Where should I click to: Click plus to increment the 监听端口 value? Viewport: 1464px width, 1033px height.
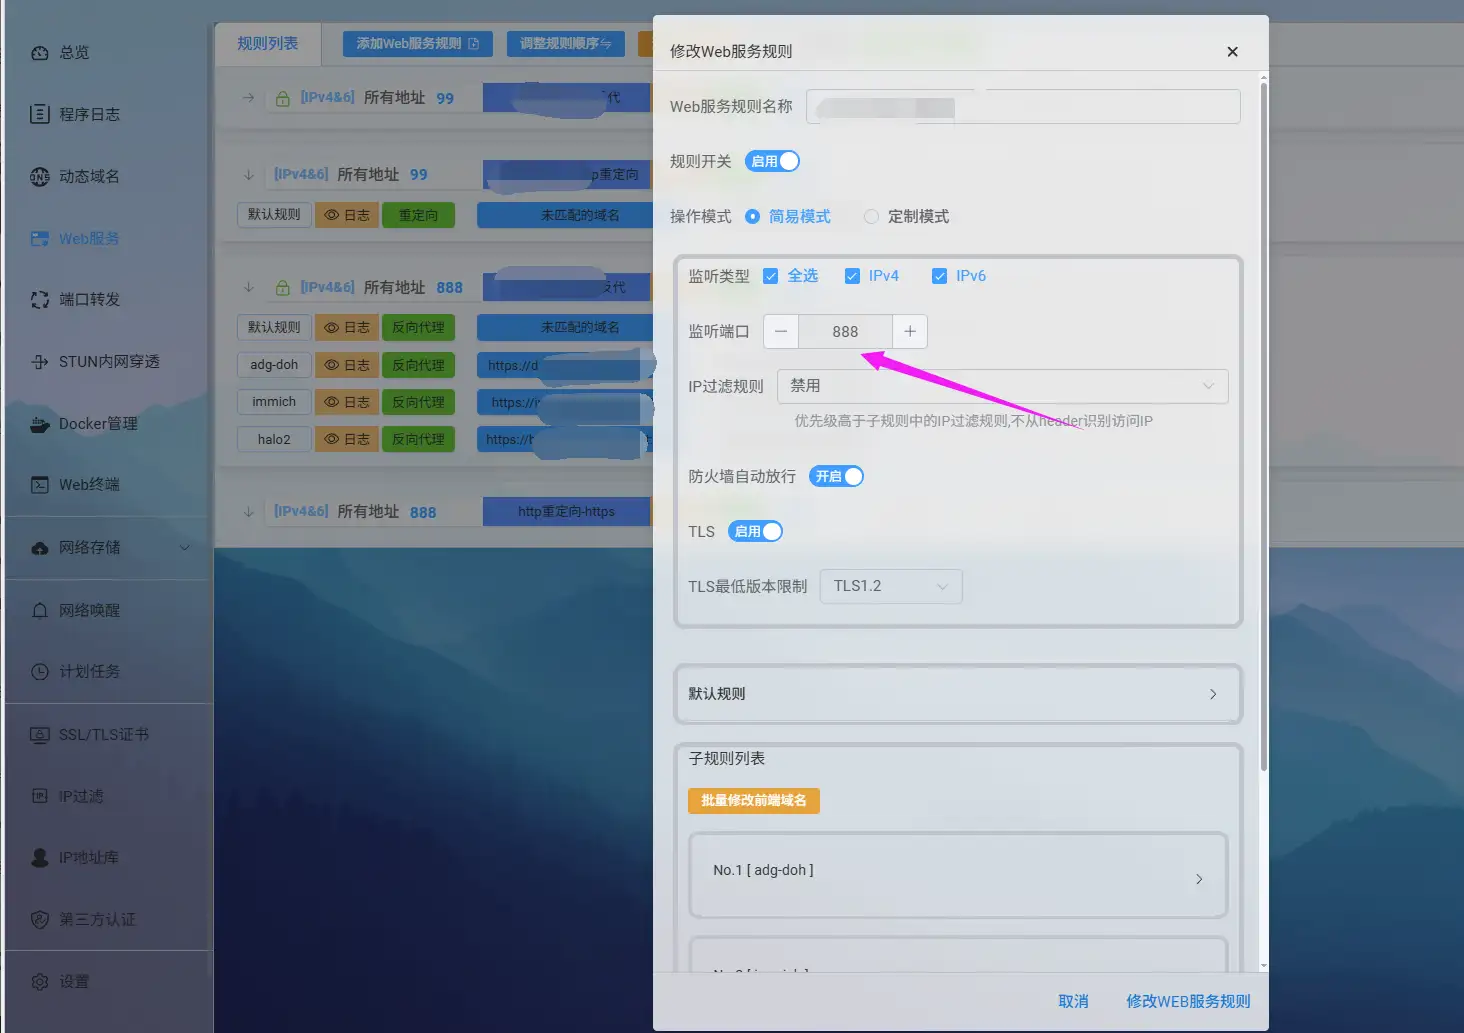[909, 331]
